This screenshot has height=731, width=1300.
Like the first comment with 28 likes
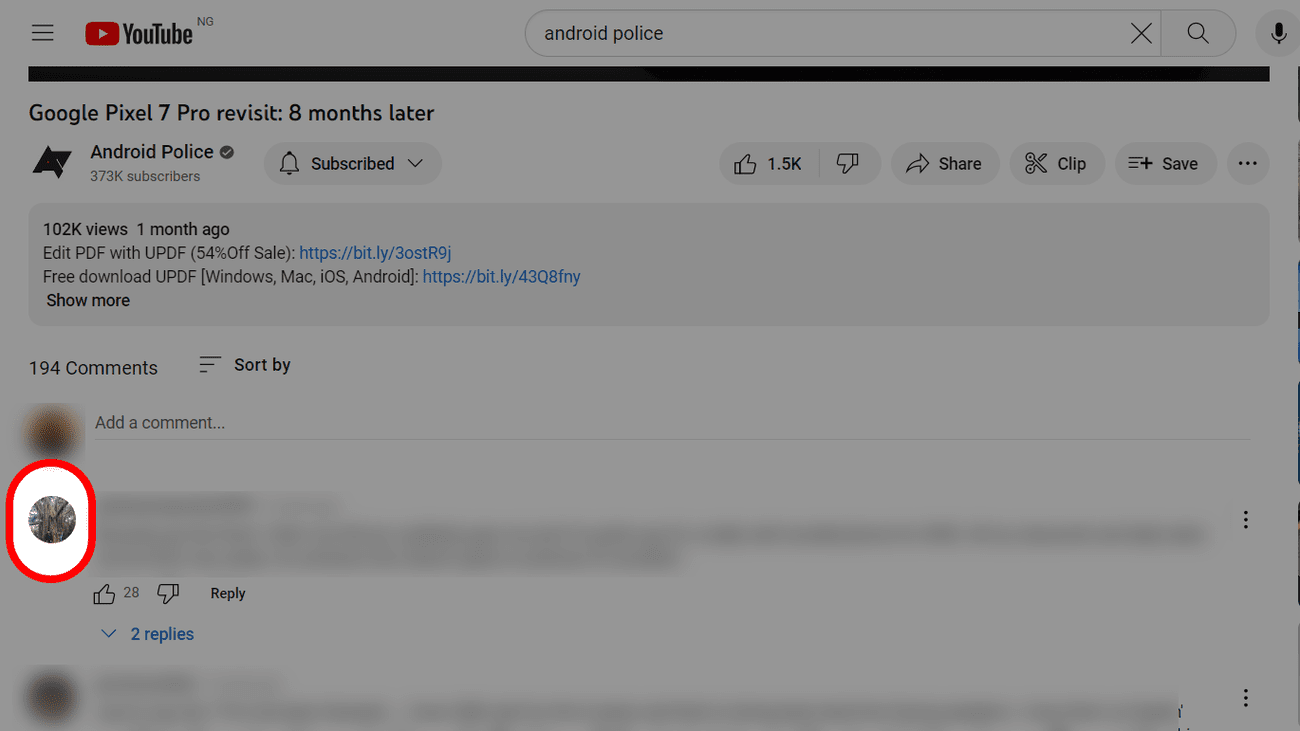[104, 594]
